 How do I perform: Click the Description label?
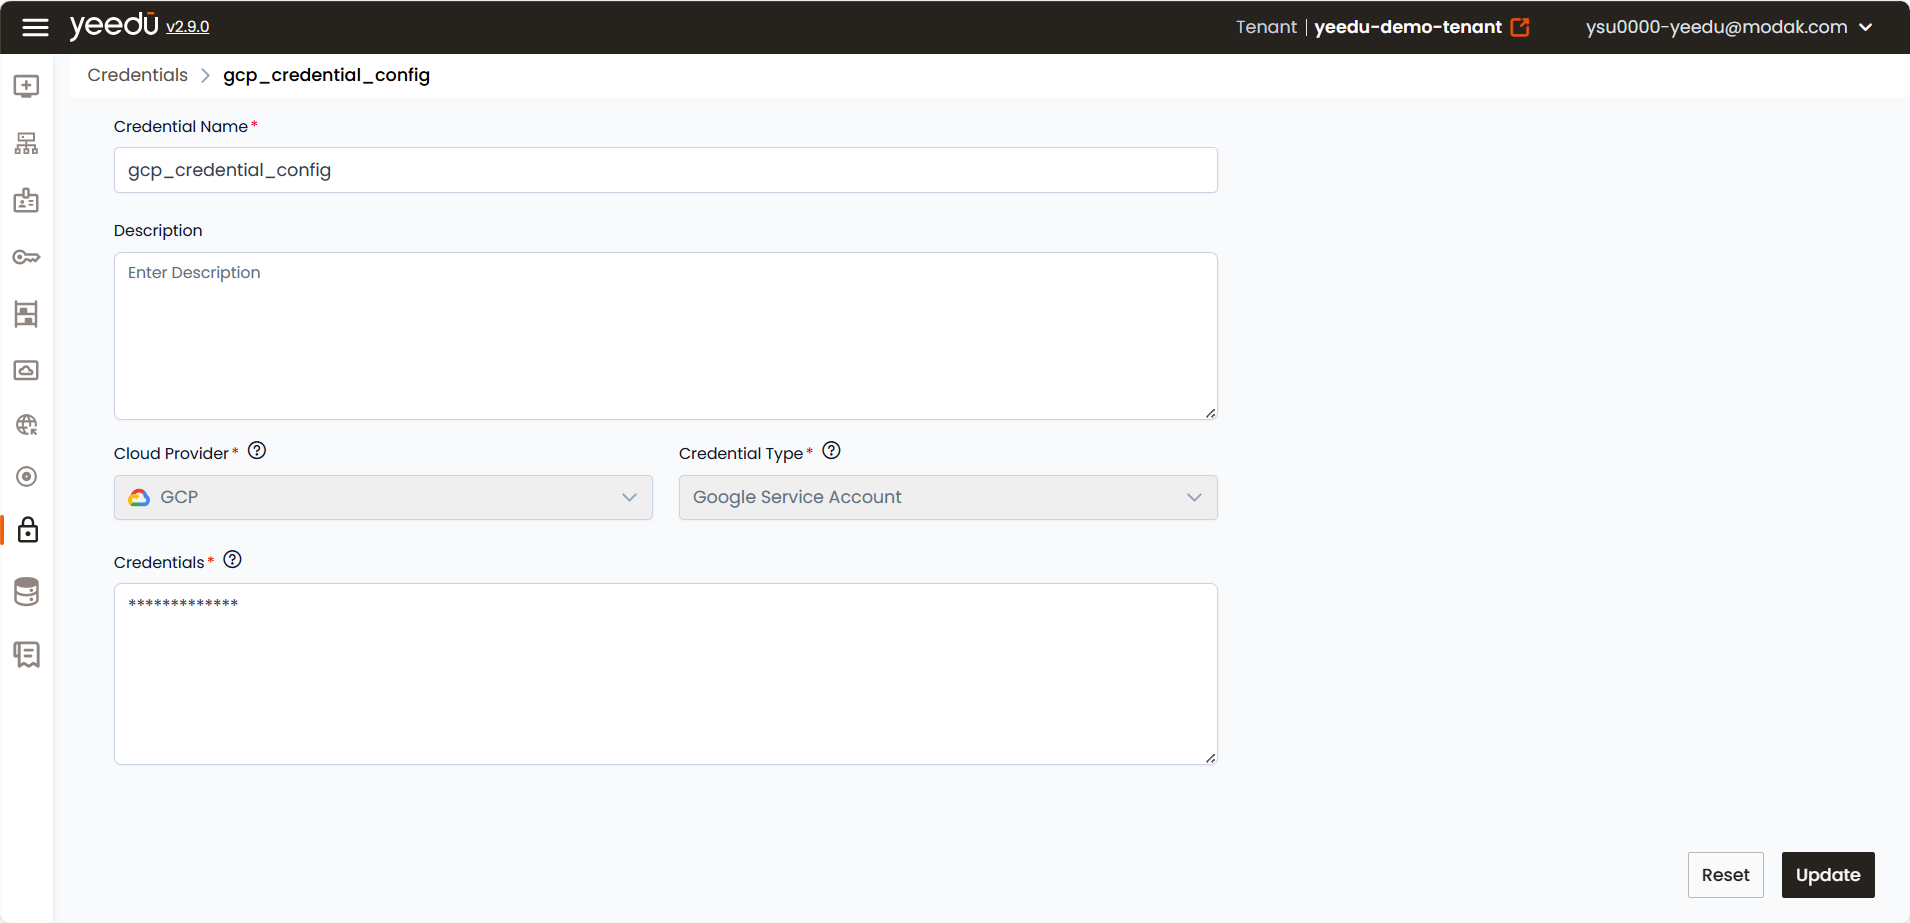pyautogui.click(x=158, y=230)
